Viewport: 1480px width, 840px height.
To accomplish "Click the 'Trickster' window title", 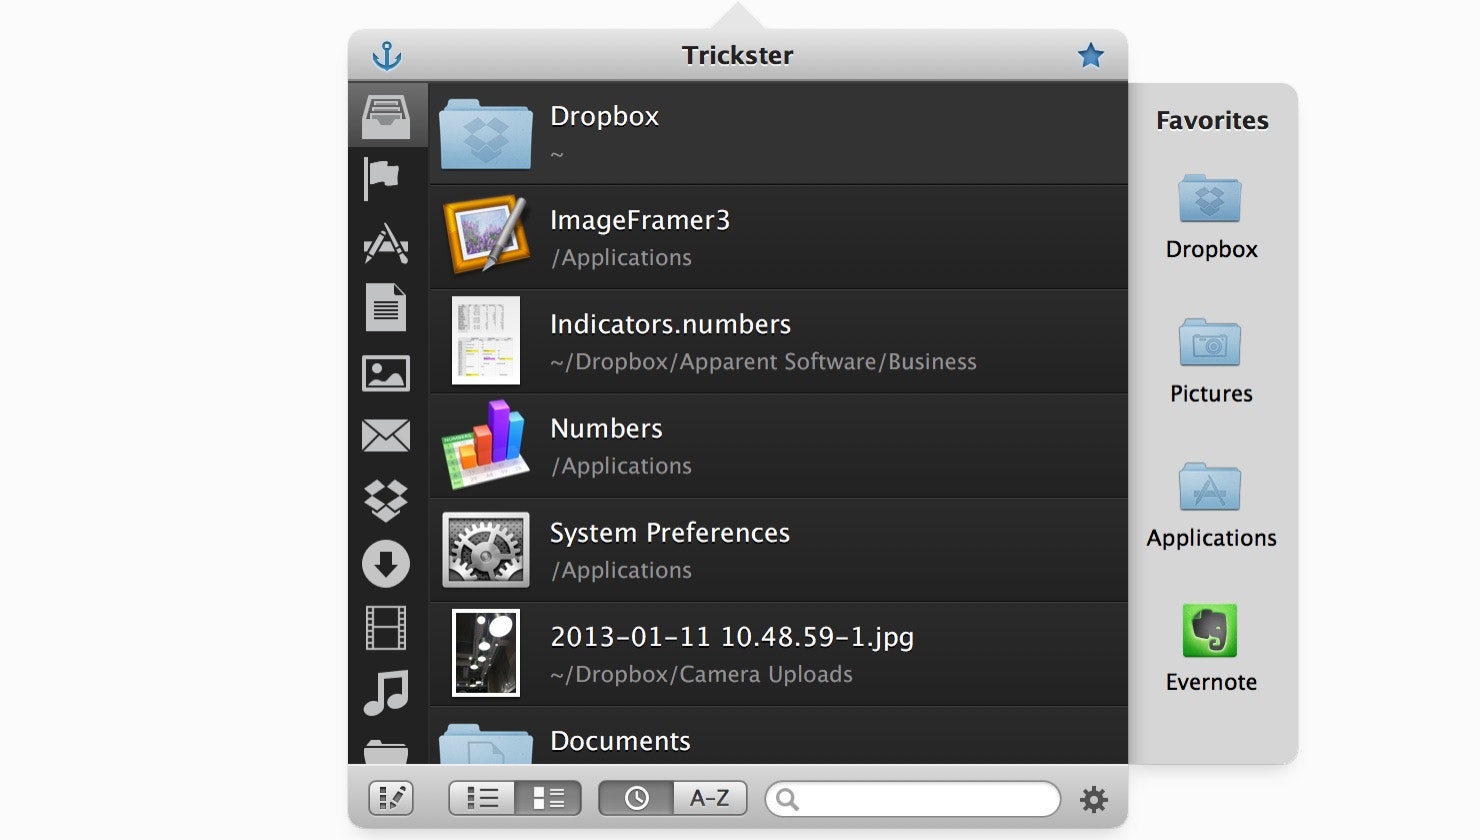I will 738,56.
